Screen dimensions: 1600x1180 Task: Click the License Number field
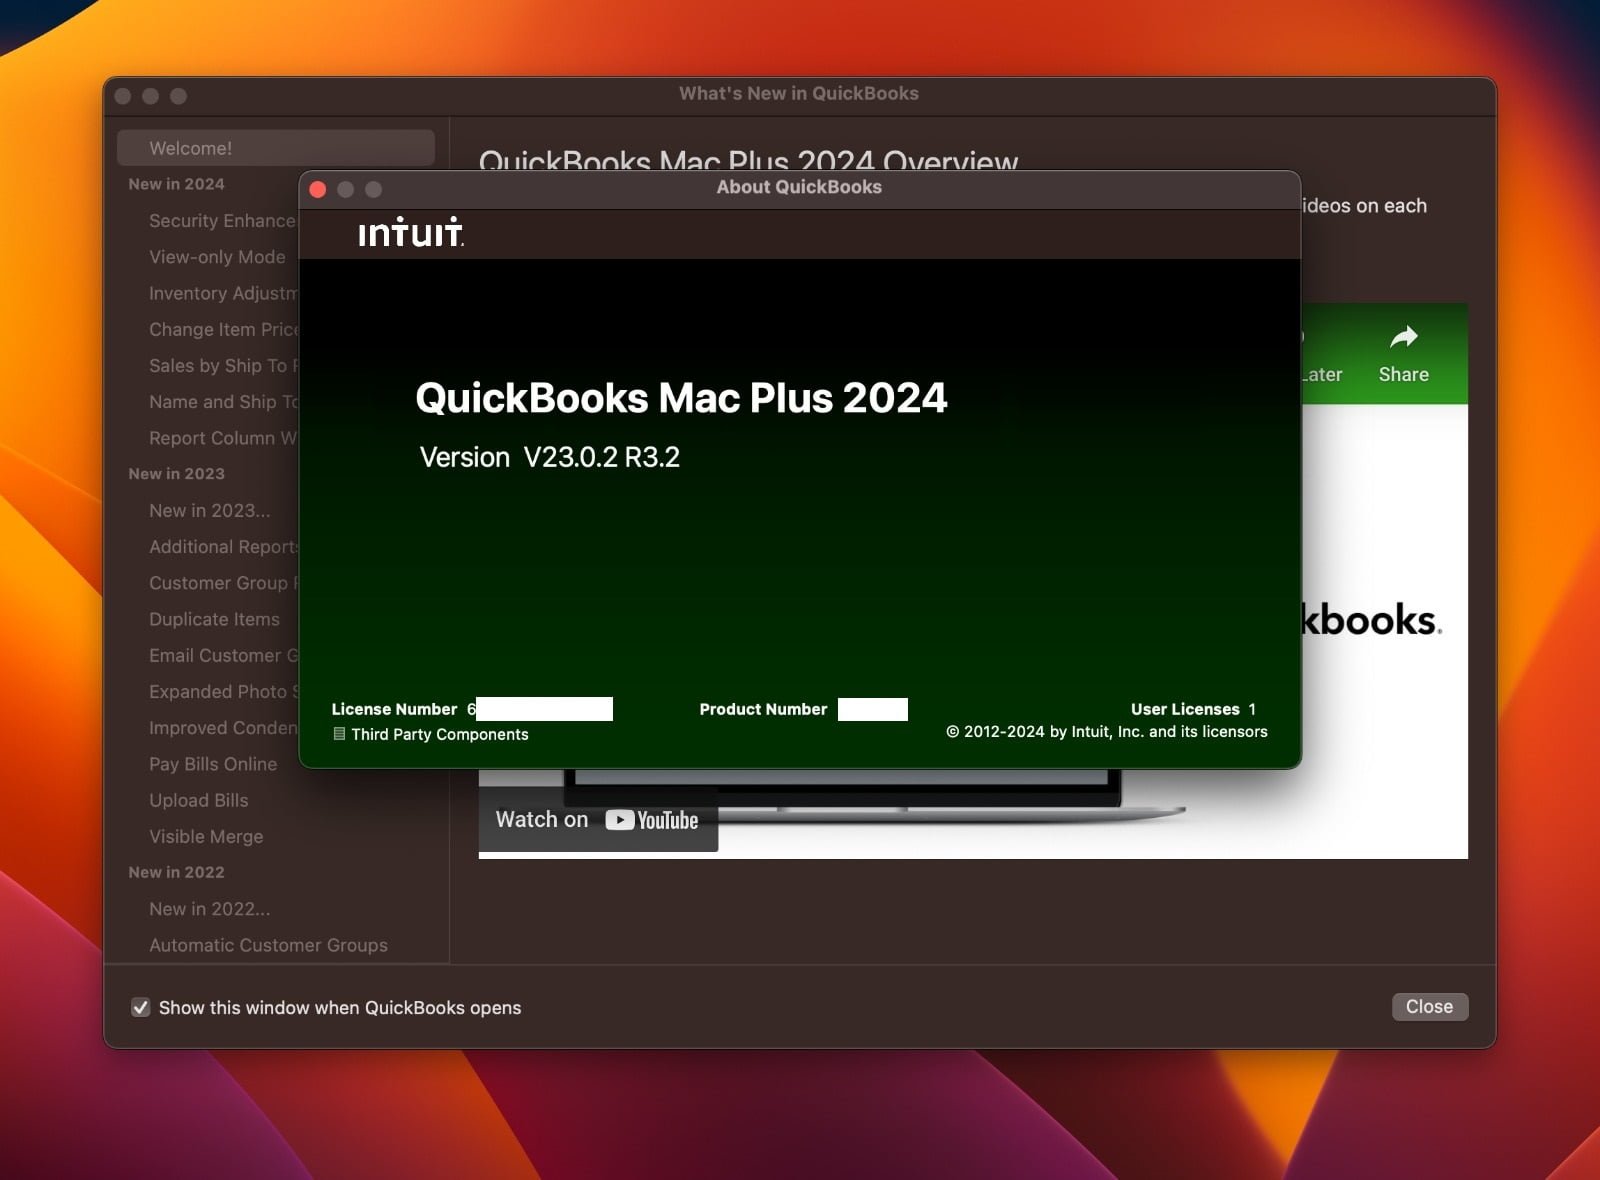point(544,709)
